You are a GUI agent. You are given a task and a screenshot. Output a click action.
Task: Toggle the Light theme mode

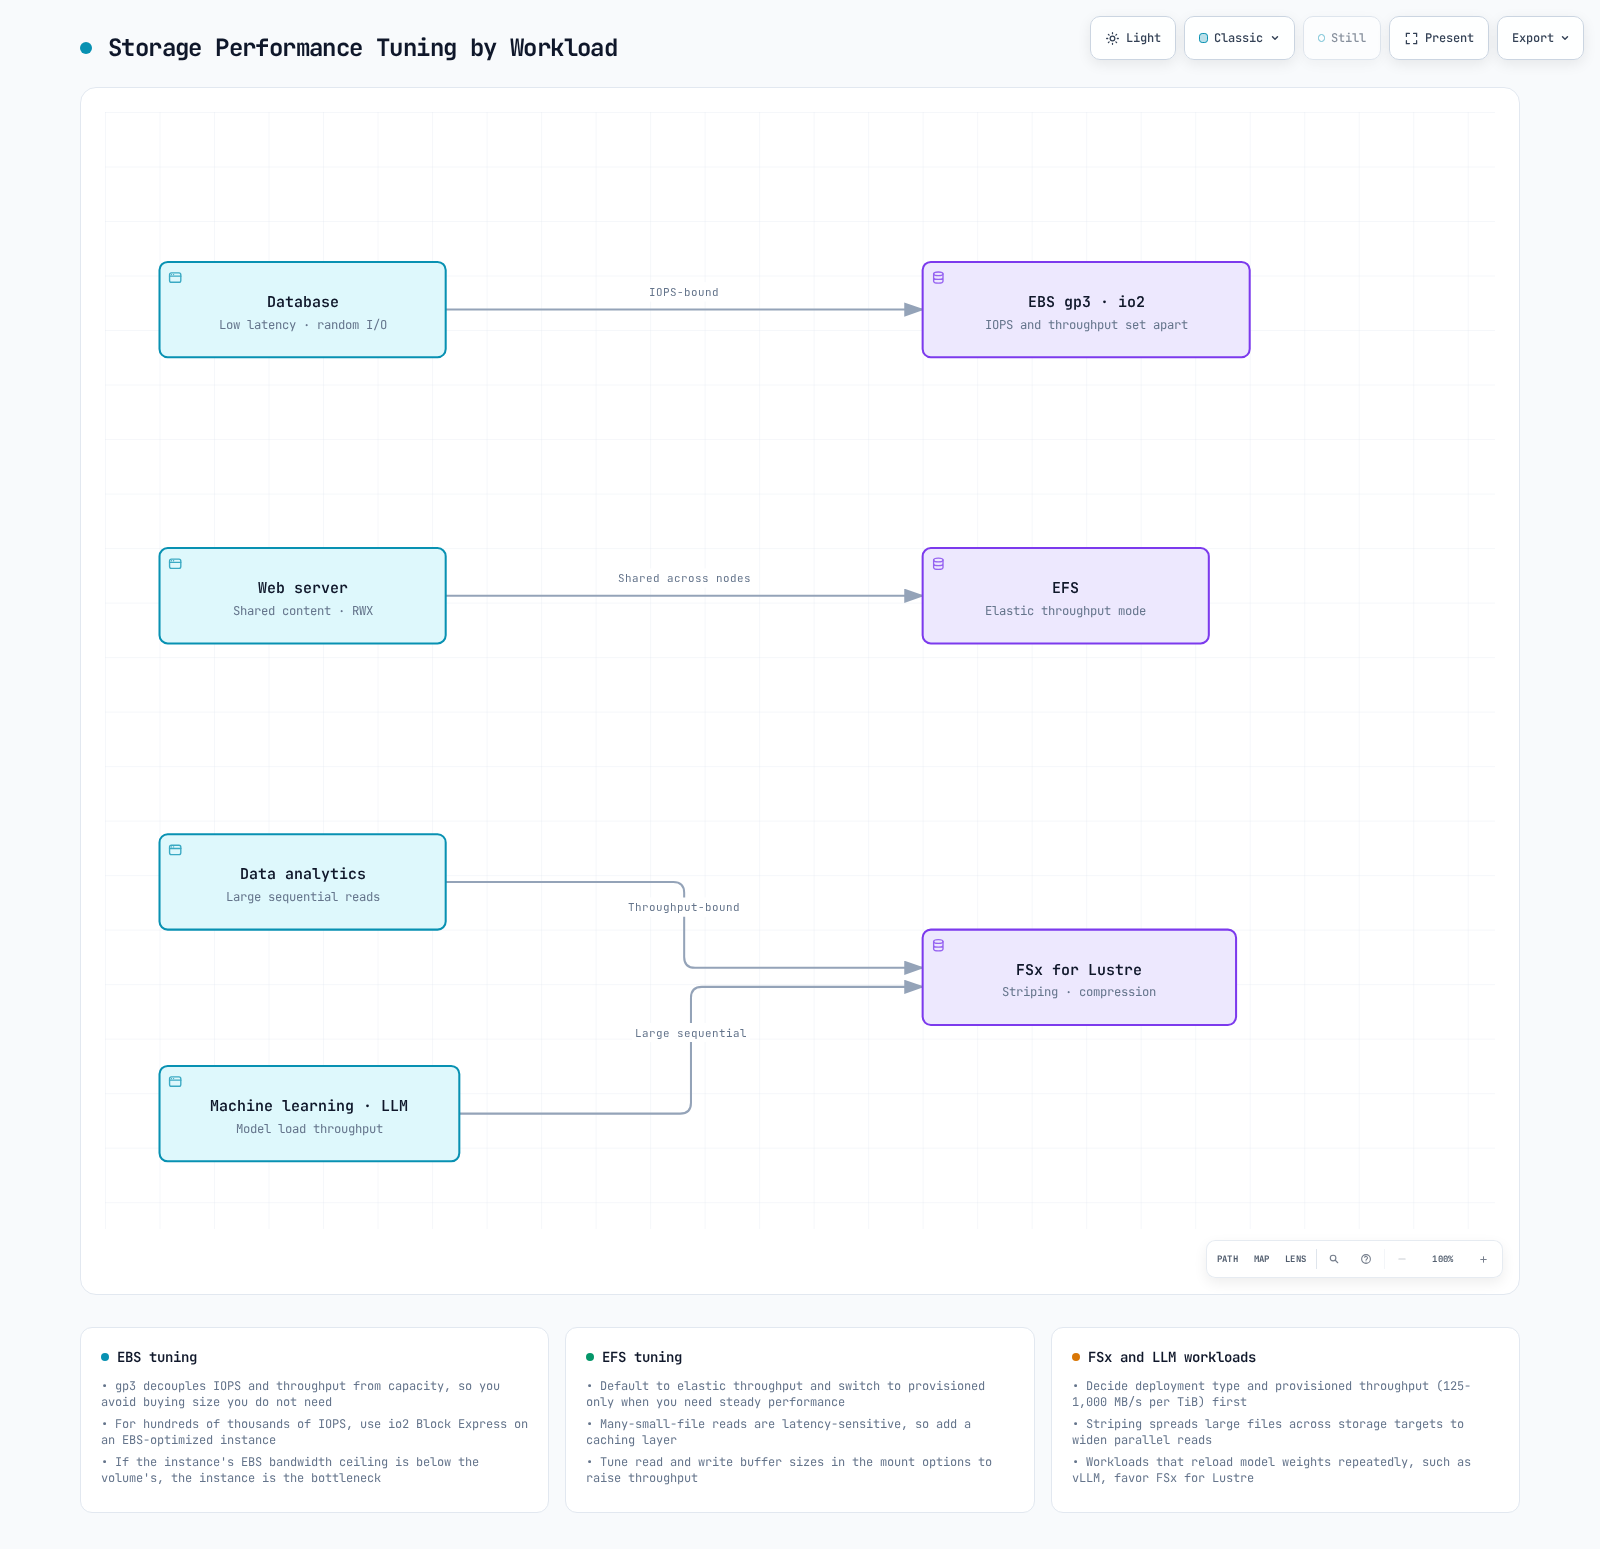pyautogui.click(x=1133, y=38)
